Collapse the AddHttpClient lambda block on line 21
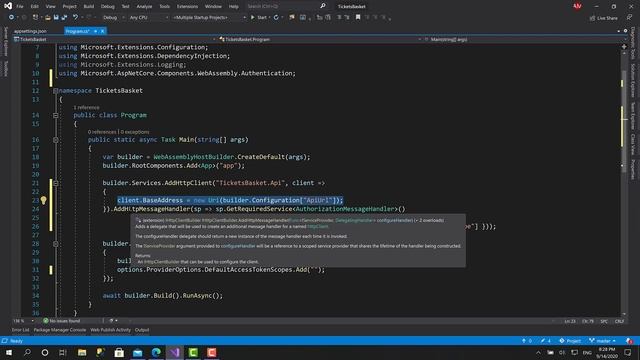This screenshot has width=640, height=360. [56, 183]
